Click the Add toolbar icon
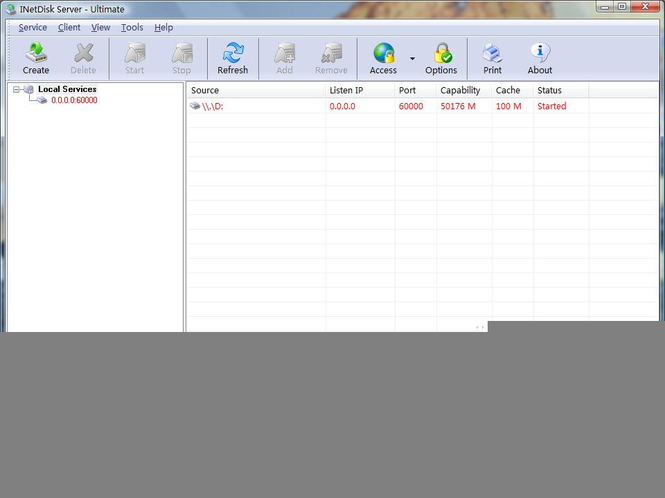The width and height of the screenshot is (665, 498). (285, 53)
